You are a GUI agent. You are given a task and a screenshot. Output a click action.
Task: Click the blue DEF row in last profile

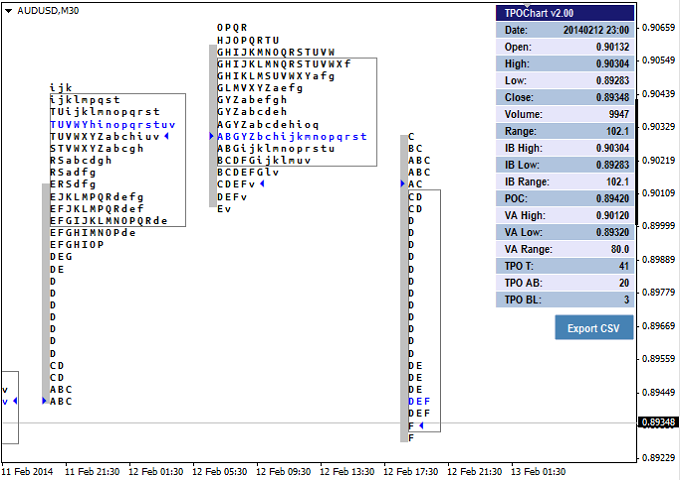[419, 401]
